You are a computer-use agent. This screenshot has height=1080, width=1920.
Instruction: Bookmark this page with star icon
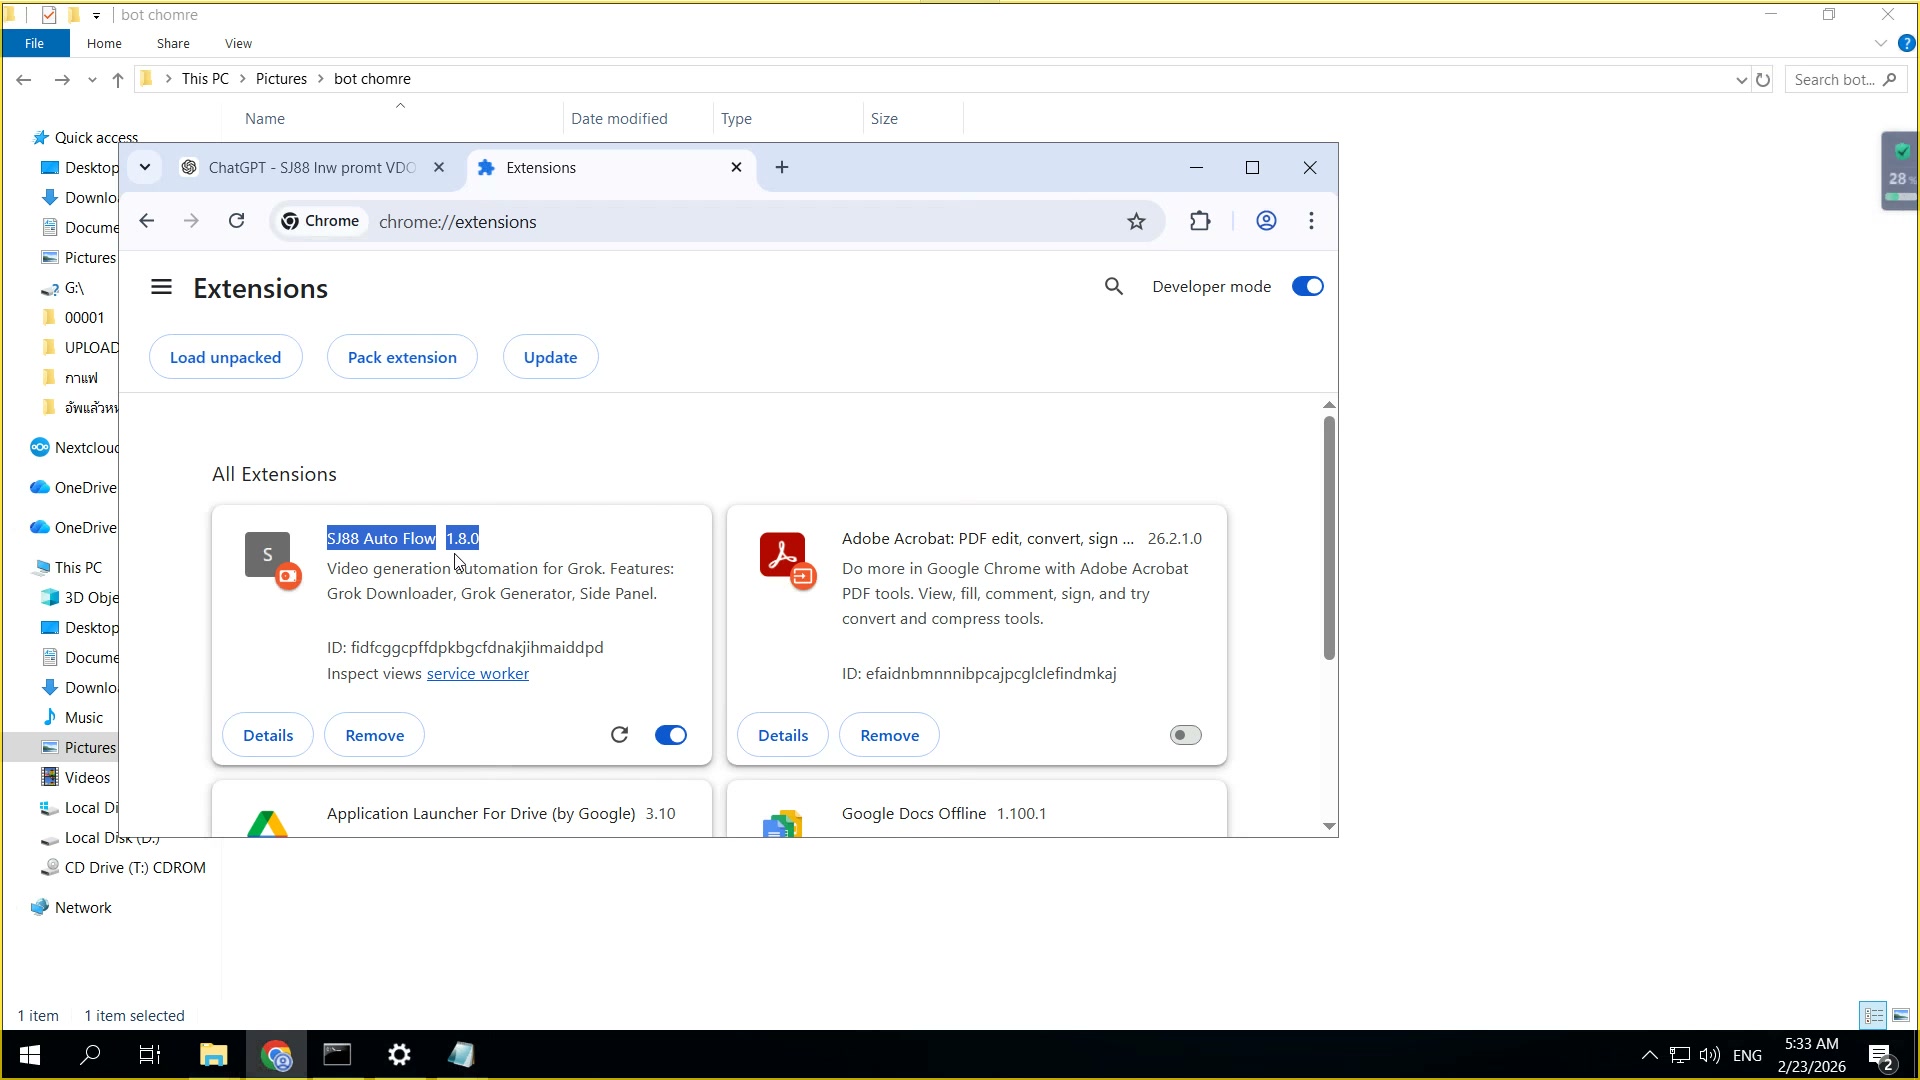coord(1136,222)
